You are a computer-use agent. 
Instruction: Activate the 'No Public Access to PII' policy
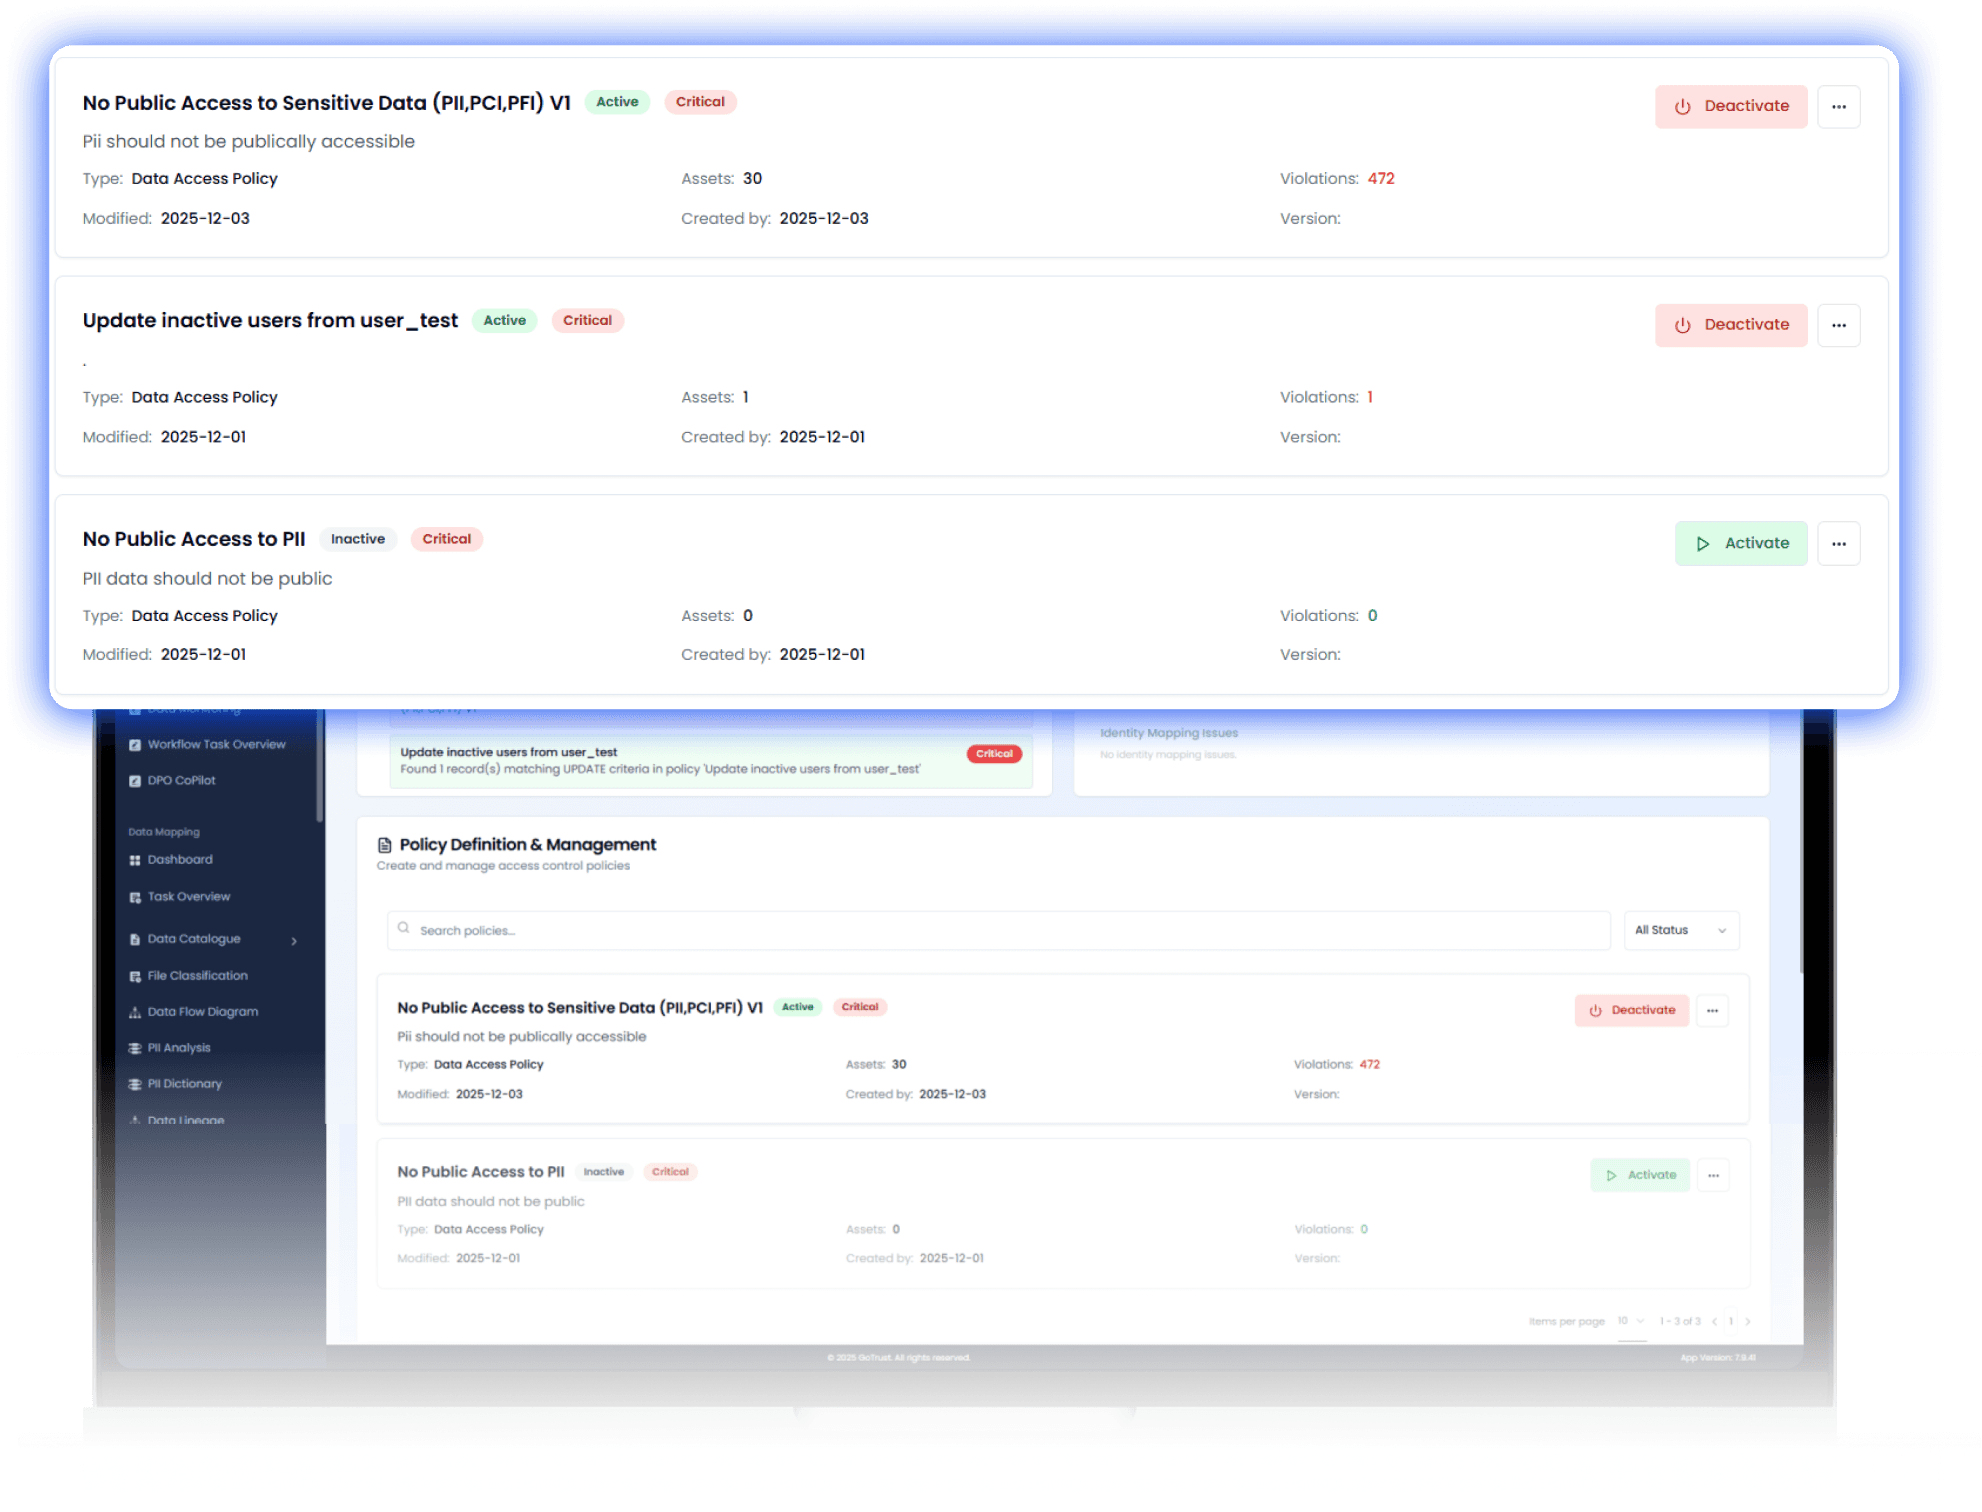tap(1741, 543)
